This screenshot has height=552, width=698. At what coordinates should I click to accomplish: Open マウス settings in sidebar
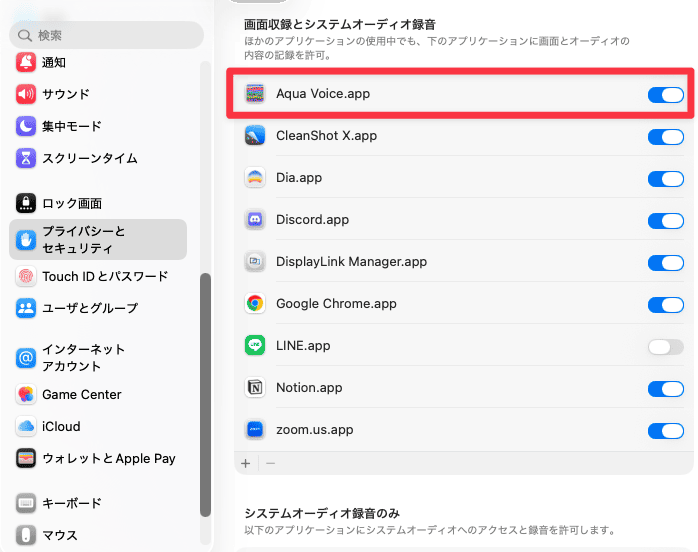[60, 536]
